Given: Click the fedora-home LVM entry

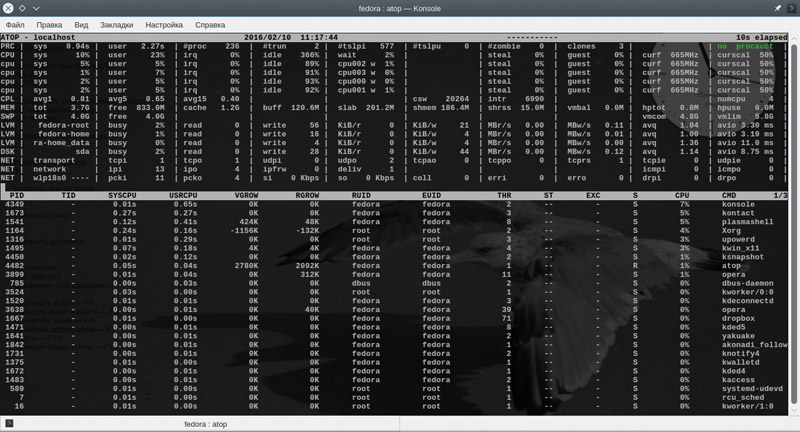Looking at the screenshot, I should [63, 134].
